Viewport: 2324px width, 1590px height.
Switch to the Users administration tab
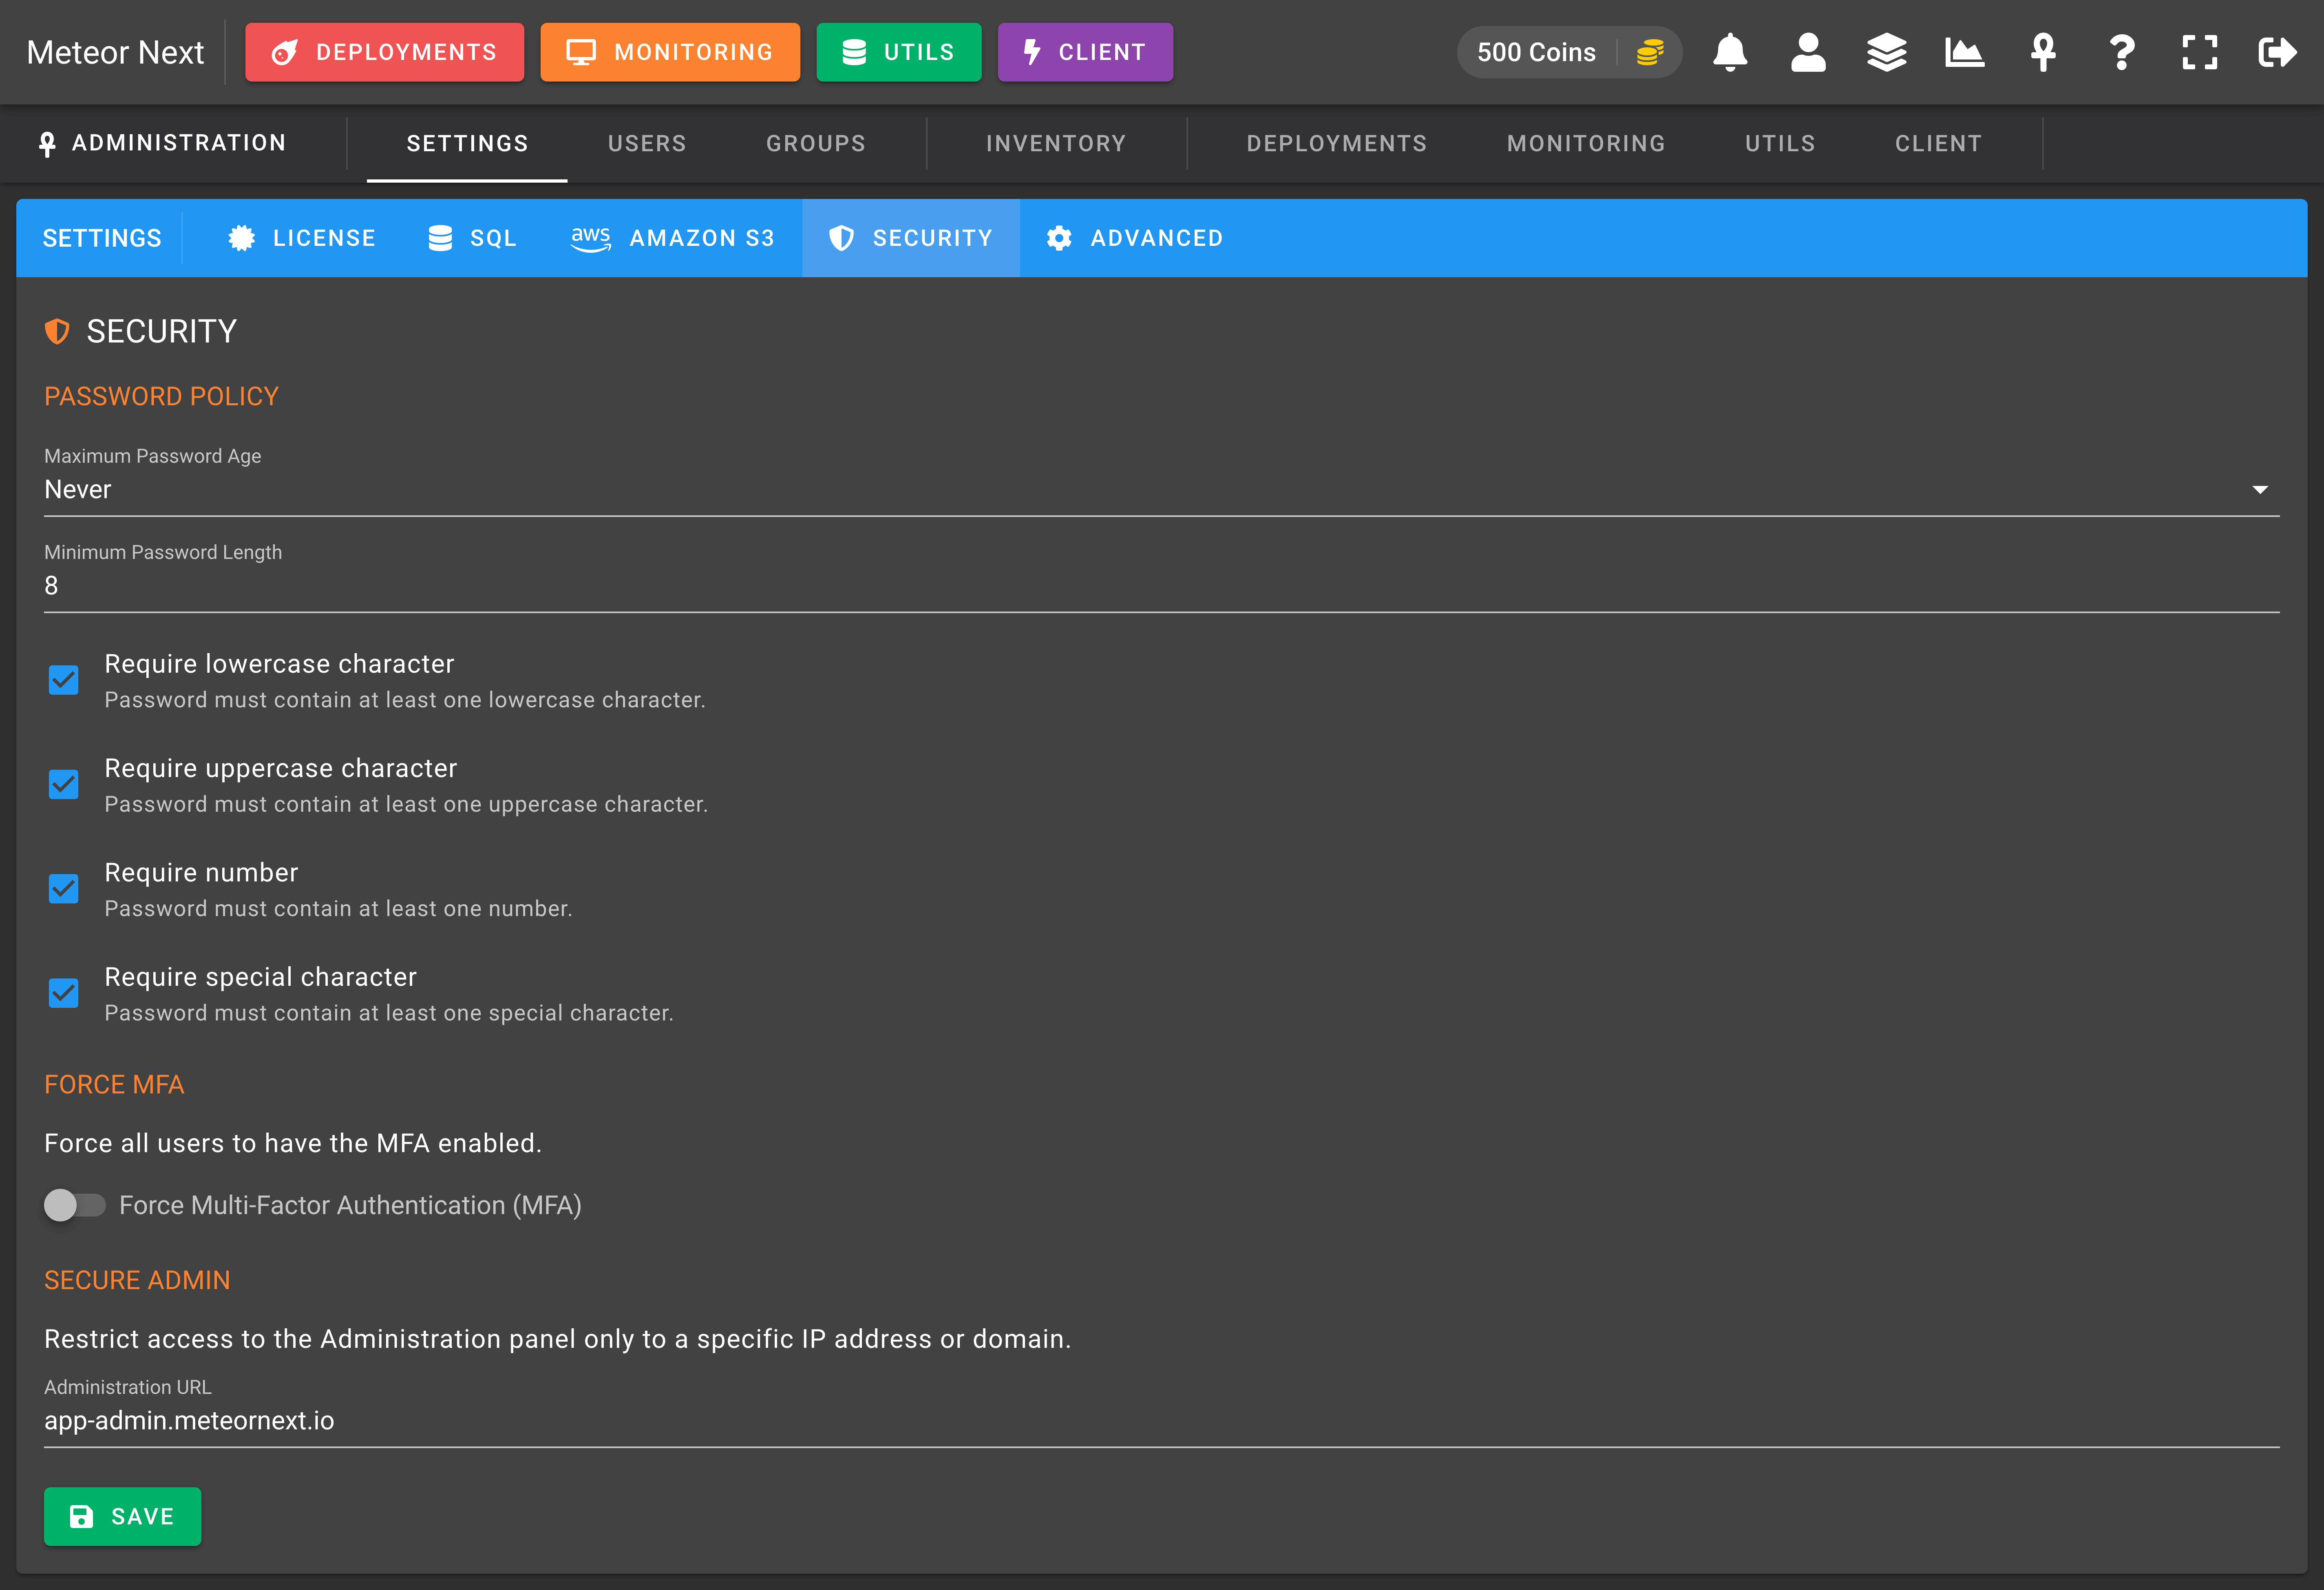647,143
